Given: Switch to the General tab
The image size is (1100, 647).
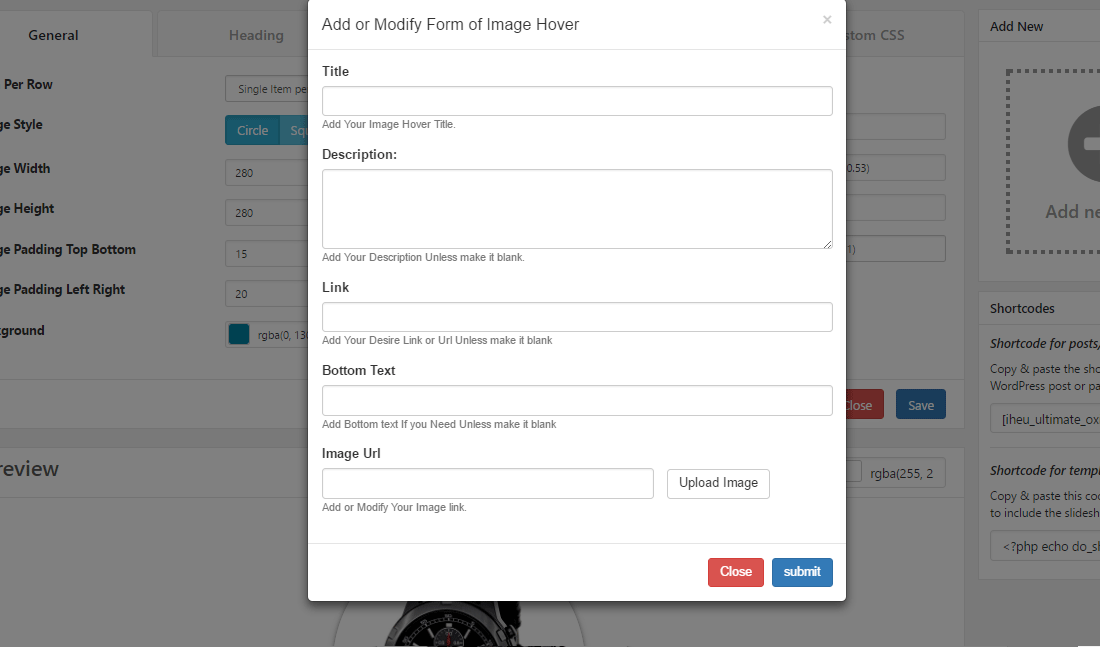Looking at the screenshot, I should point(54,35).
